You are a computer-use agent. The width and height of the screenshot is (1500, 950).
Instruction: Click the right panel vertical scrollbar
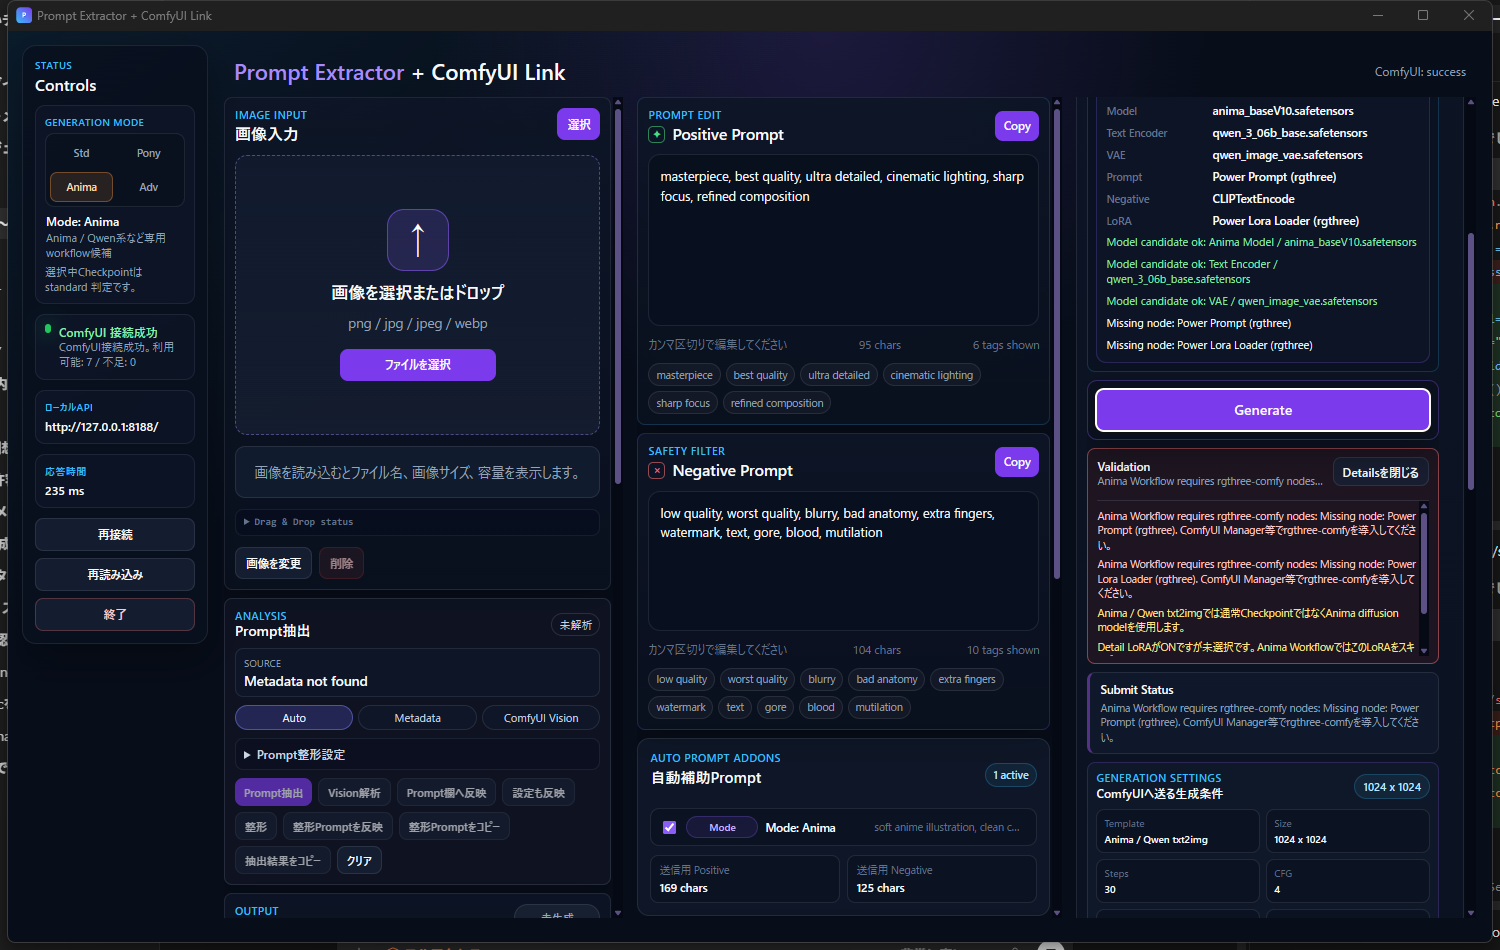[x=1470, y=360]
